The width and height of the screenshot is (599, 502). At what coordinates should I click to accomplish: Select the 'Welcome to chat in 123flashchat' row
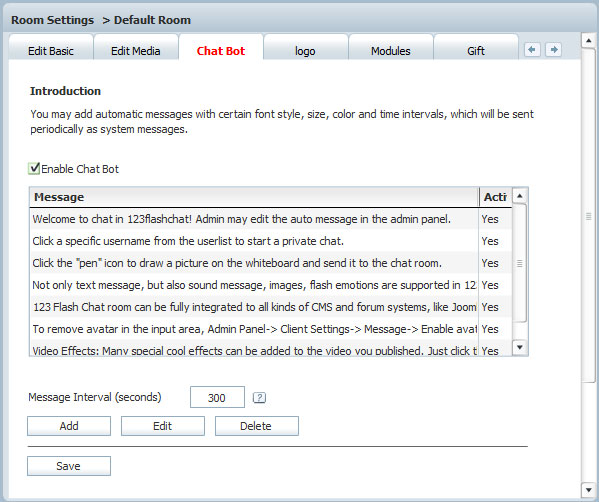(270, 219)
